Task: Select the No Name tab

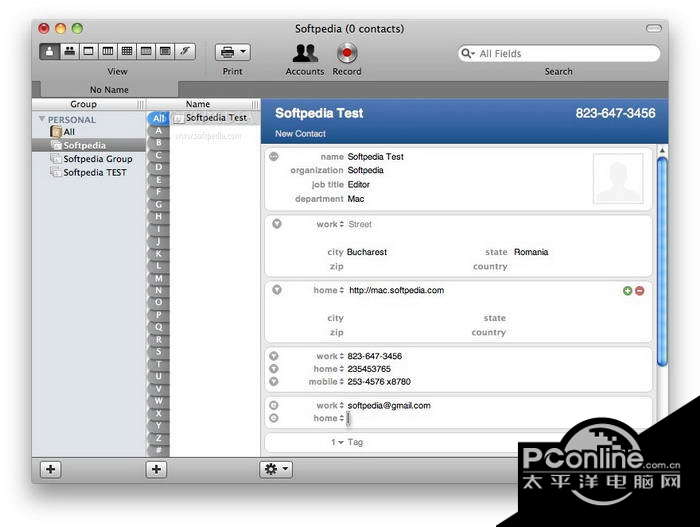Action: (109, 90)
